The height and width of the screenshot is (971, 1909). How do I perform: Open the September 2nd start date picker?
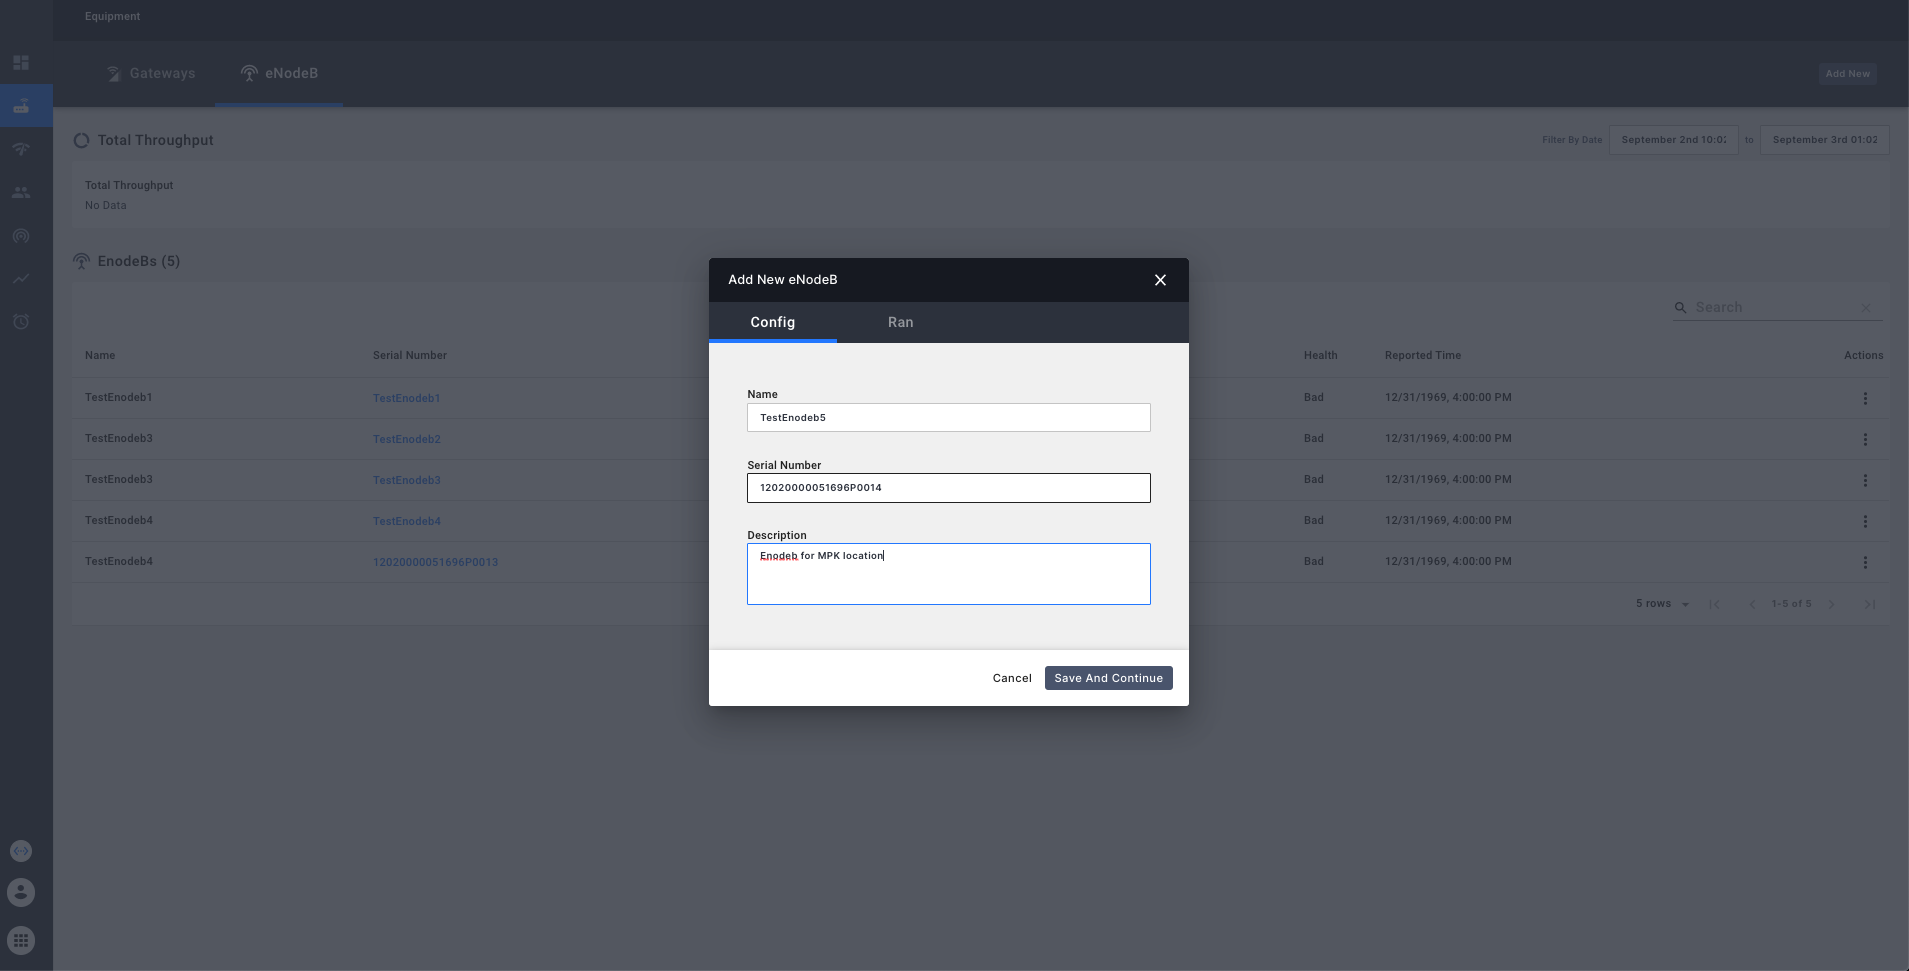1673,139
